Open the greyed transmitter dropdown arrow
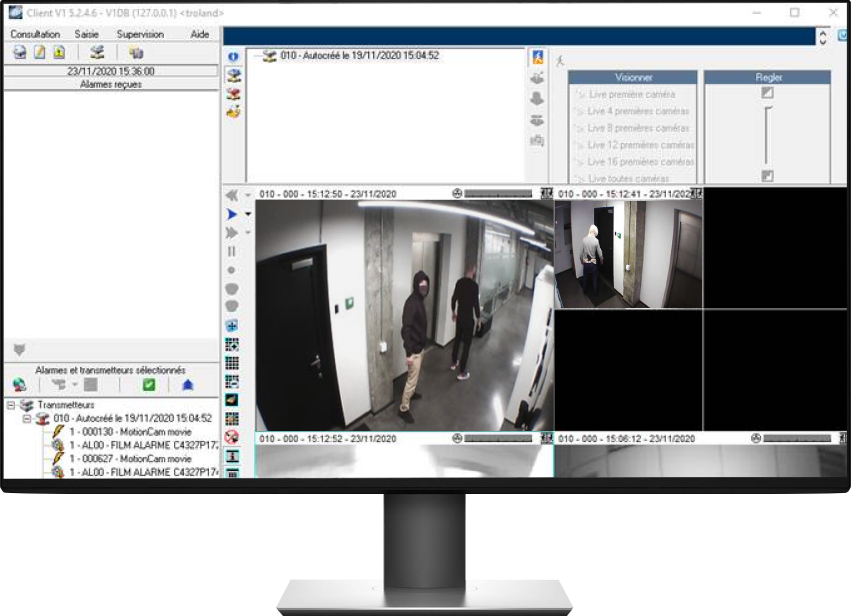Viewport: 851px width, 616px height. point(75,384)
